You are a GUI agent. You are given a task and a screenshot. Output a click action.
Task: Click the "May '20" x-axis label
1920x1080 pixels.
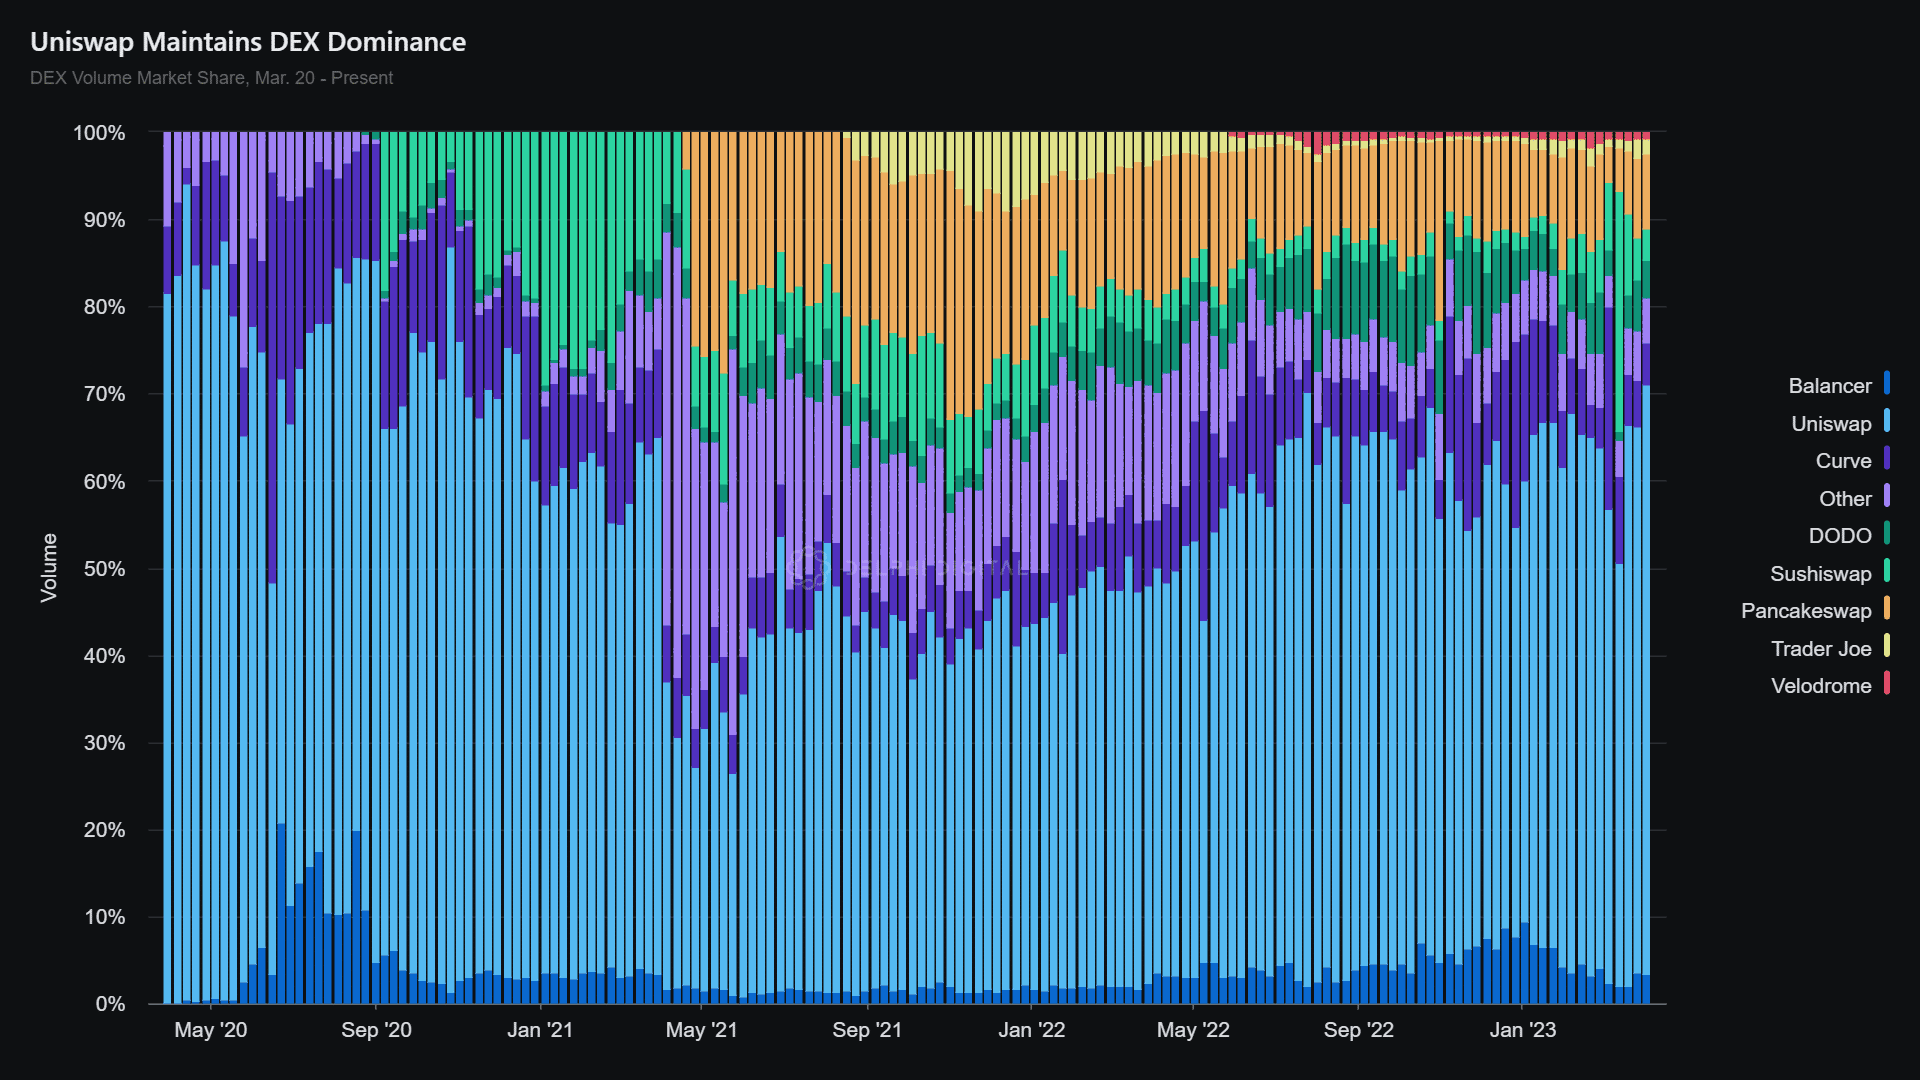coord(210,1030)
